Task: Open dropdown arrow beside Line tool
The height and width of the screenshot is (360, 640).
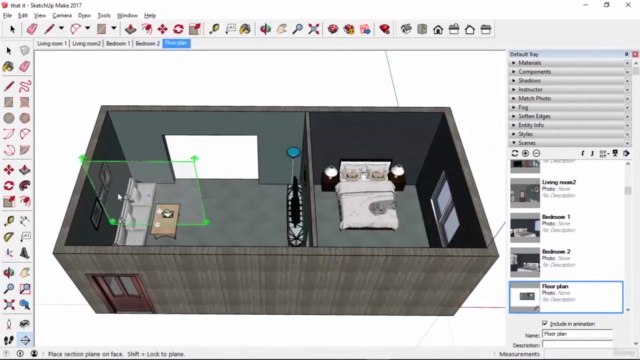Action: tap(61, 29)
